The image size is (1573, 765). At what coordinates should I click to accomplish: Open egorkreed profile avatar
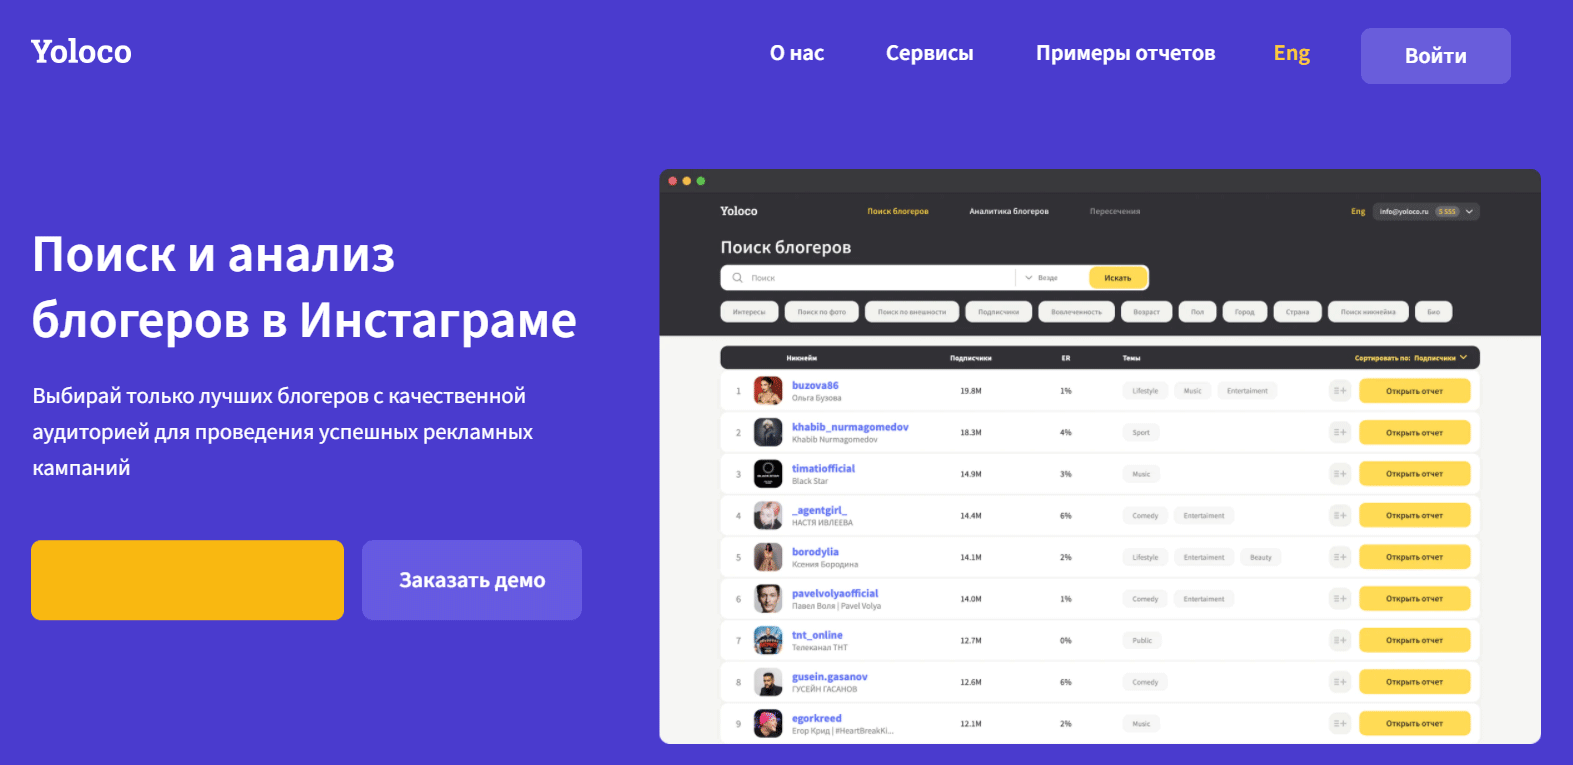768,723
